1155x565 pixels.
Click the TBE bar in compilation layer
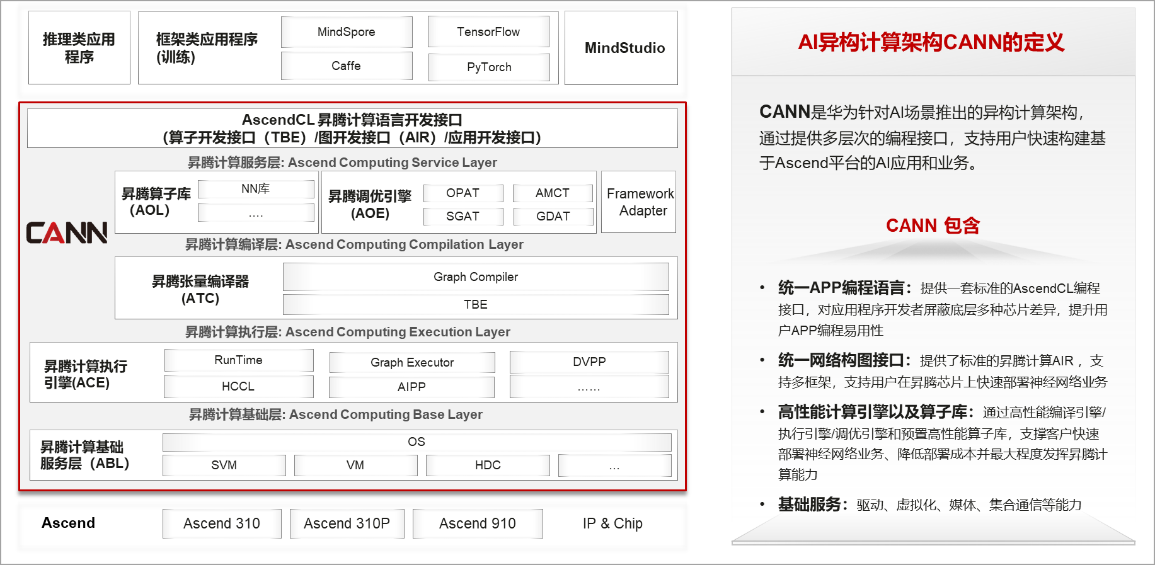(476, 304)
